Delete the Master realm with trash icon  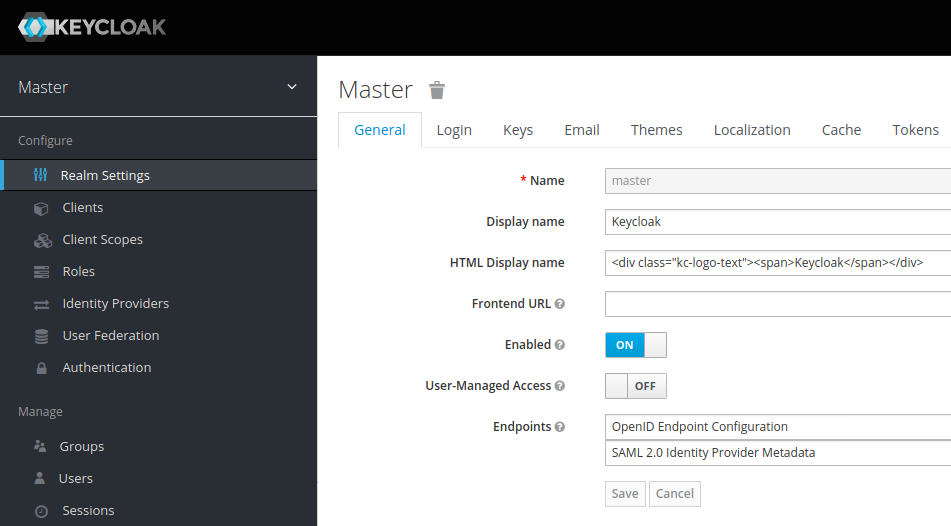(437, 90)
